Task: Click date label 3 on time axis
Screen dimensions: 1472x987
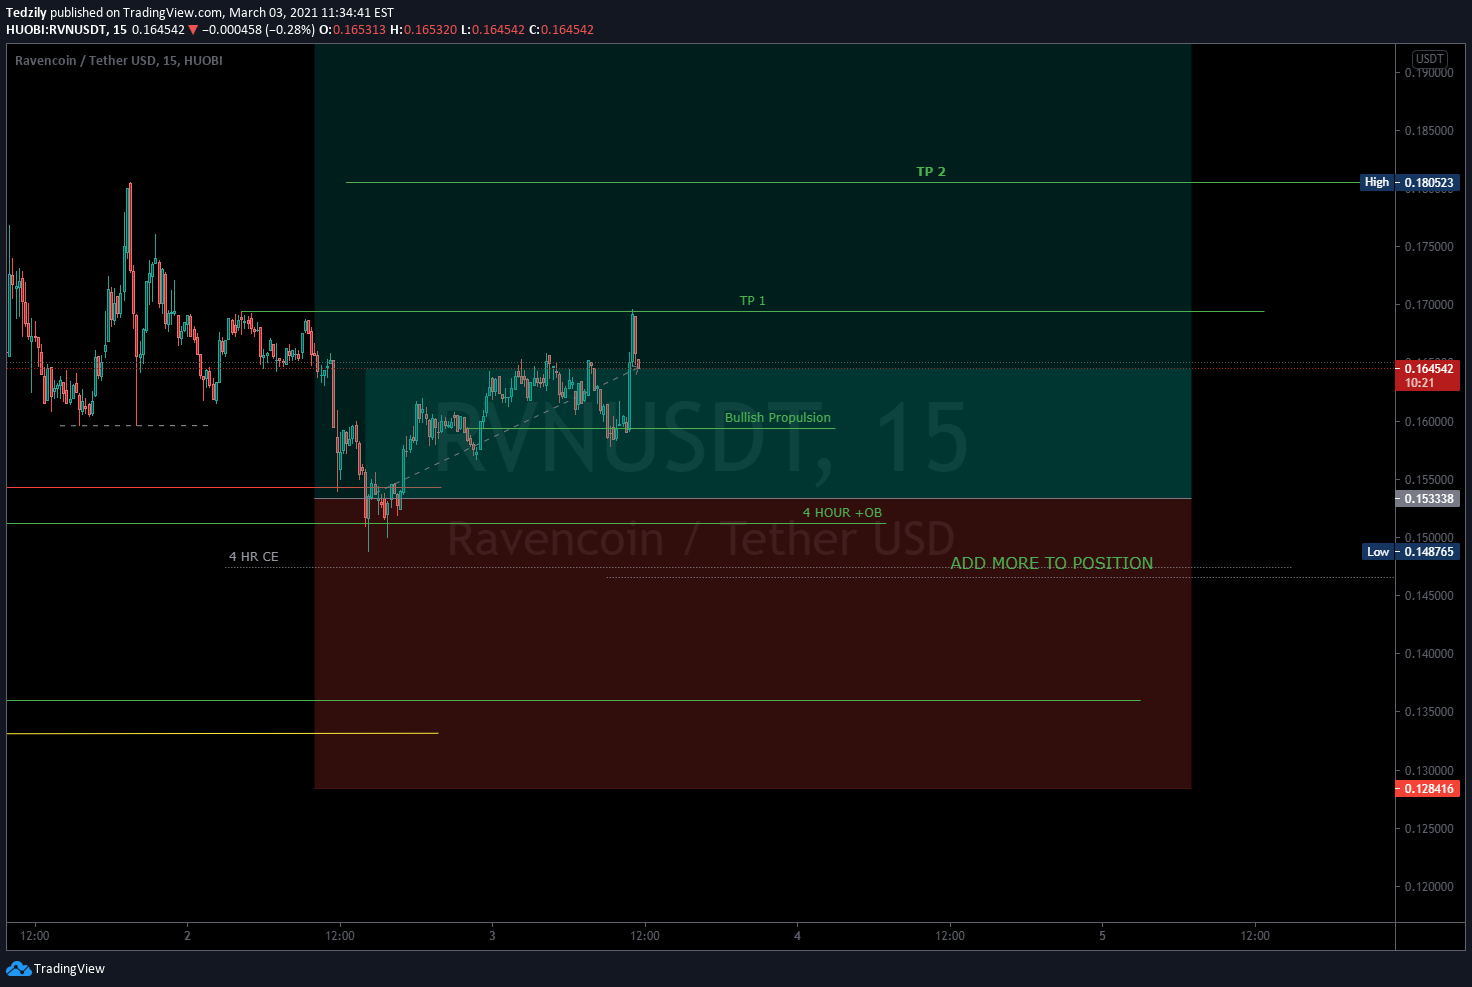Action: pyautogui.click(x=492, y=936)
